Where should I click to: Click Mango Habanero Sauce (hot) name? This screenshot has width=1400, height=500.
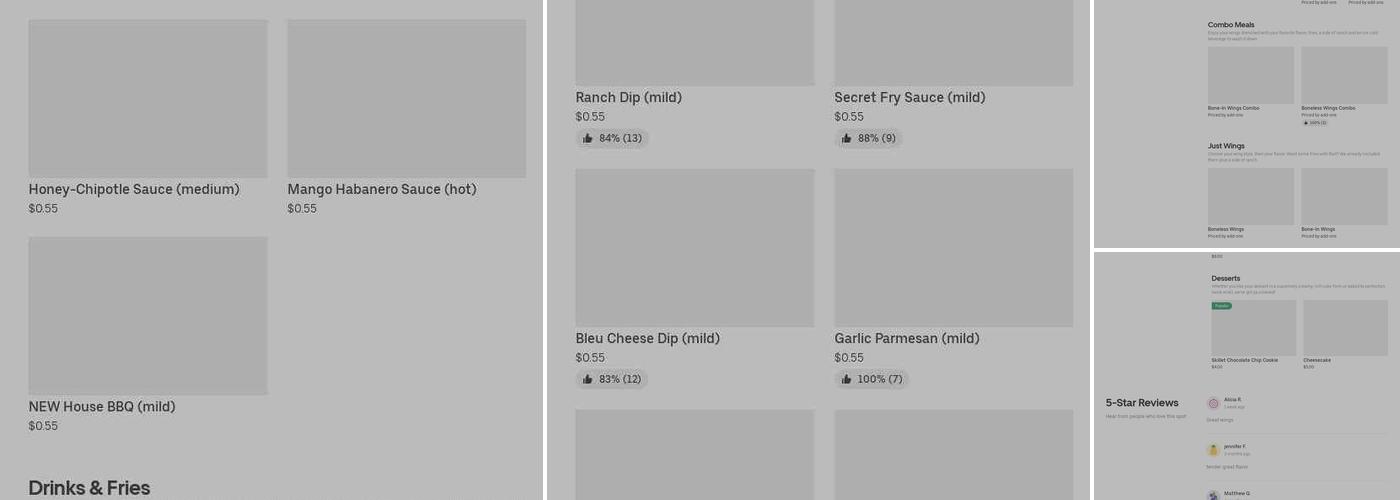[x=381, y=189]
